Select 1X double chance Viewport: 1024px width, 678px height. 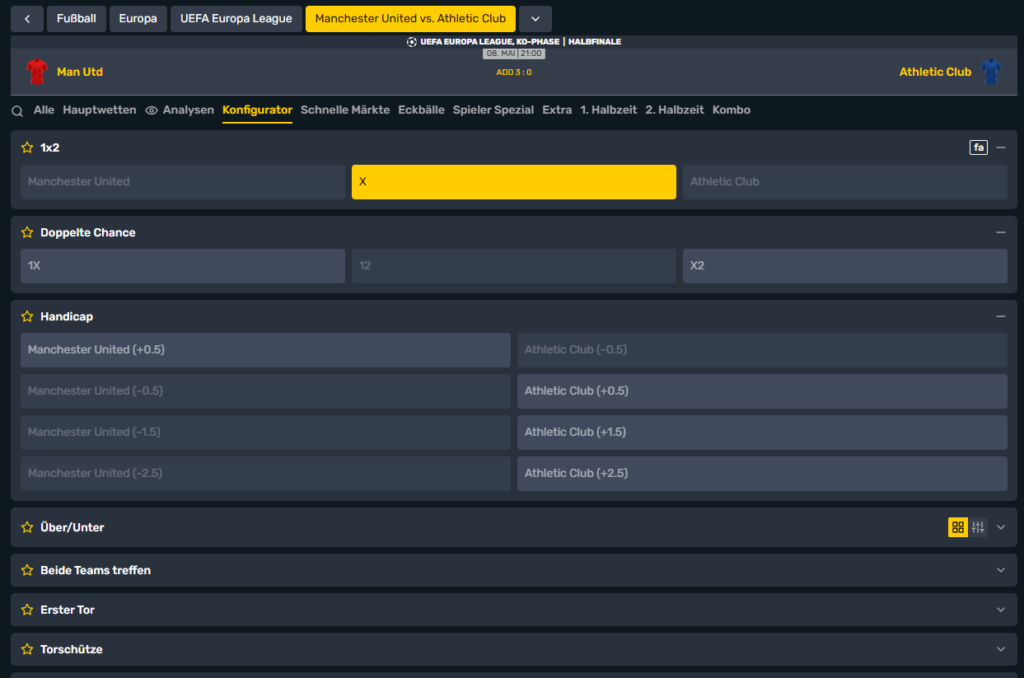[183, 266]
